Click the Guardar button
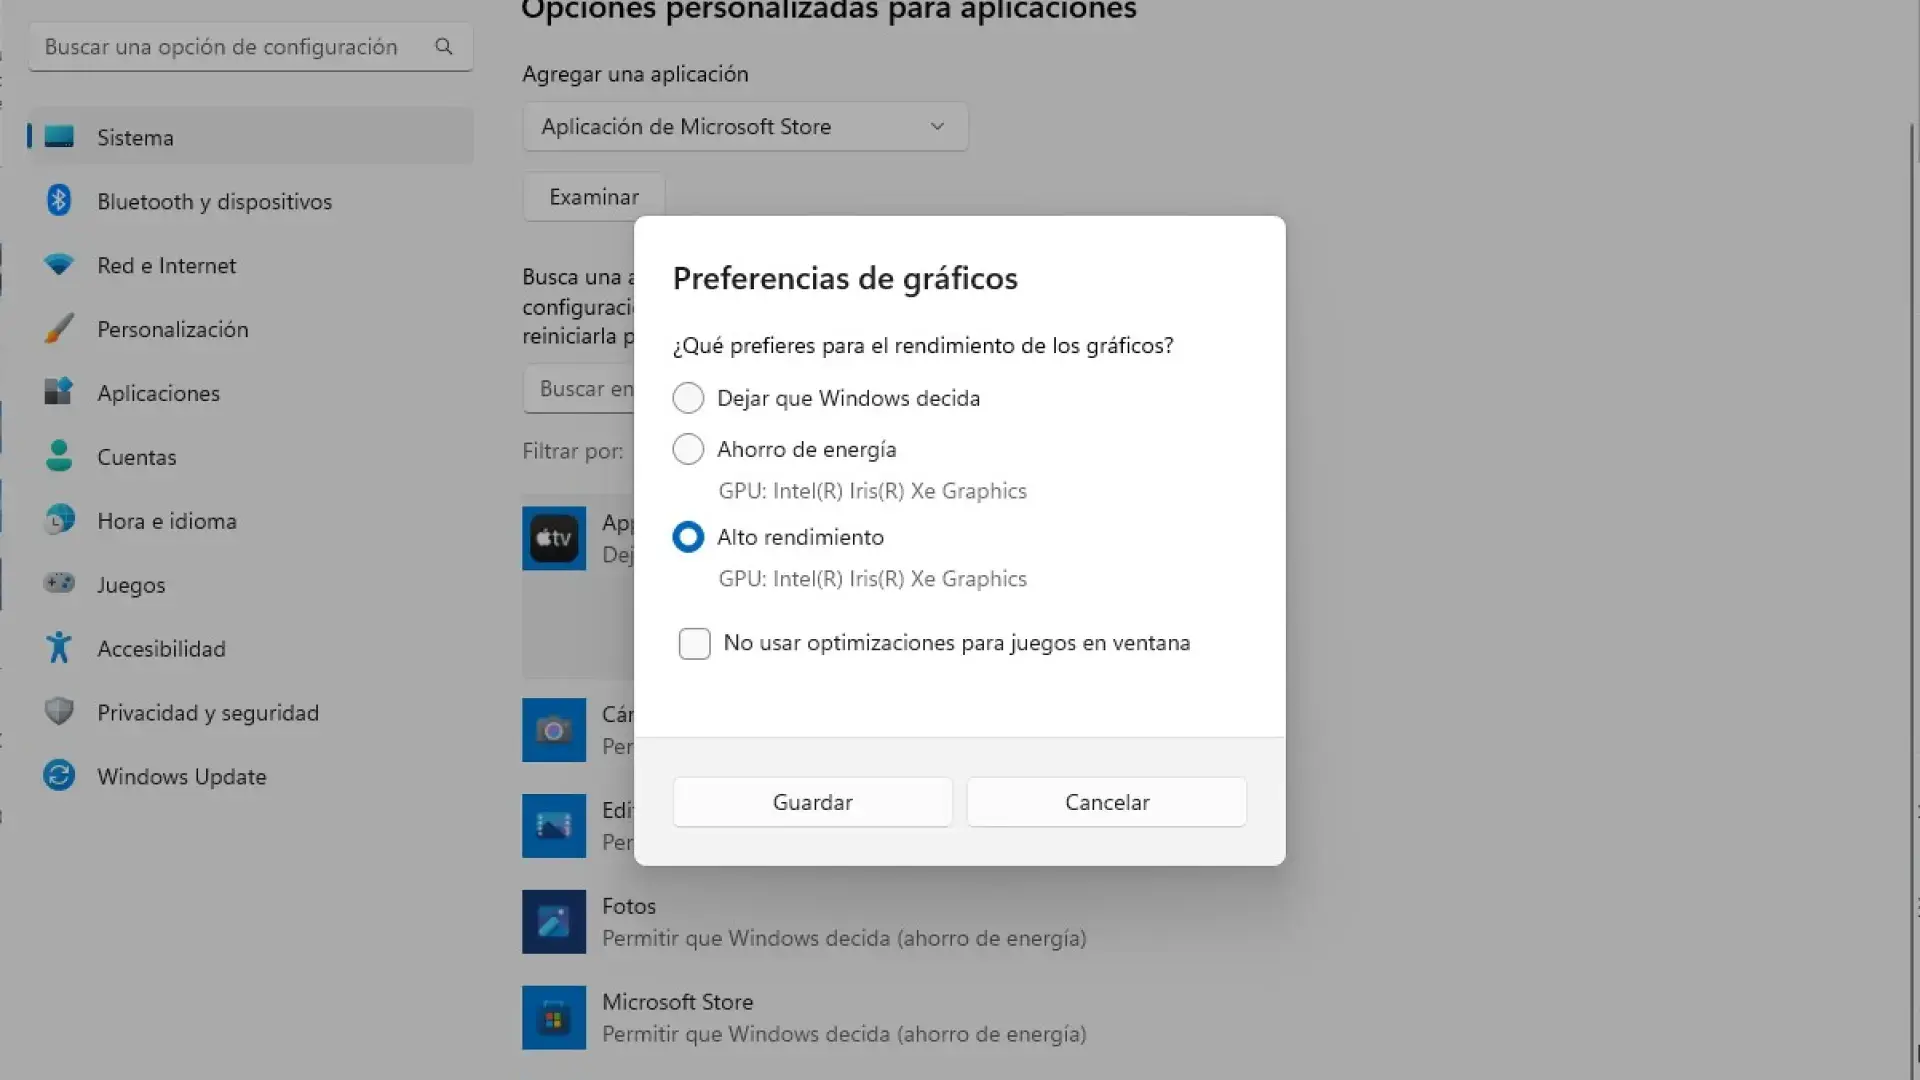The image size is (1920, 1080). click(812, 801)
